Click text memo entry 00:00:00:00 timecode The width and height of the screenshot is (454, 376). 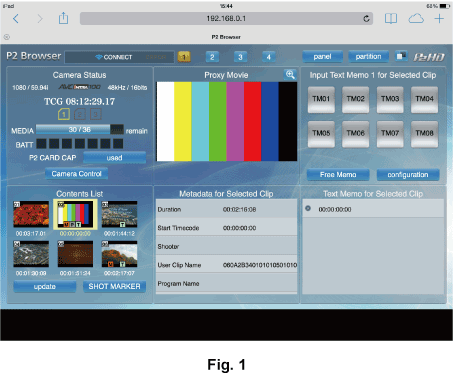click(x=335, y=210)
